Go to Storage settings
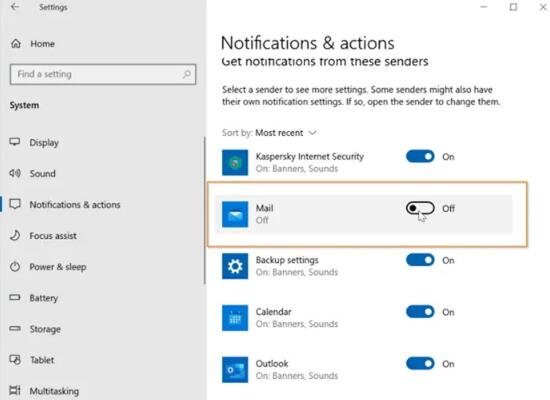Screen dimensions: 550x400 click(x=45, y=329)
